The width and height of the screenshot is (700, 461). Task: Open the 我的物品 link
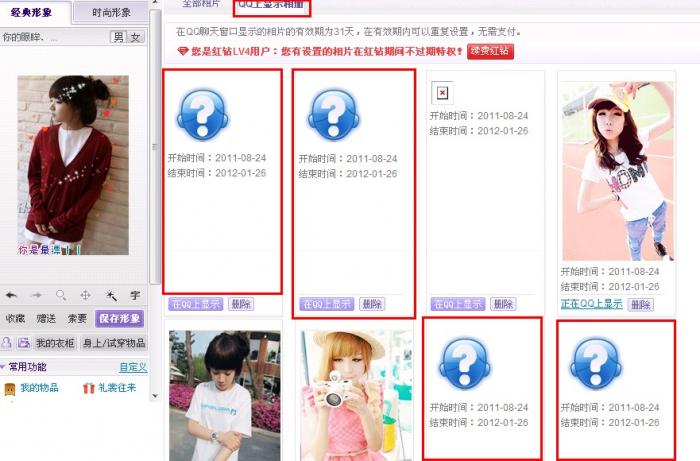click(39, 388)
